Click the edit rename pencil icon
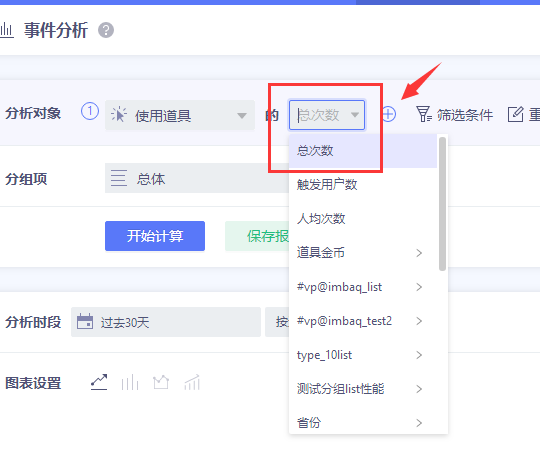This screenshot has width=540, height=455. [516, 114]
